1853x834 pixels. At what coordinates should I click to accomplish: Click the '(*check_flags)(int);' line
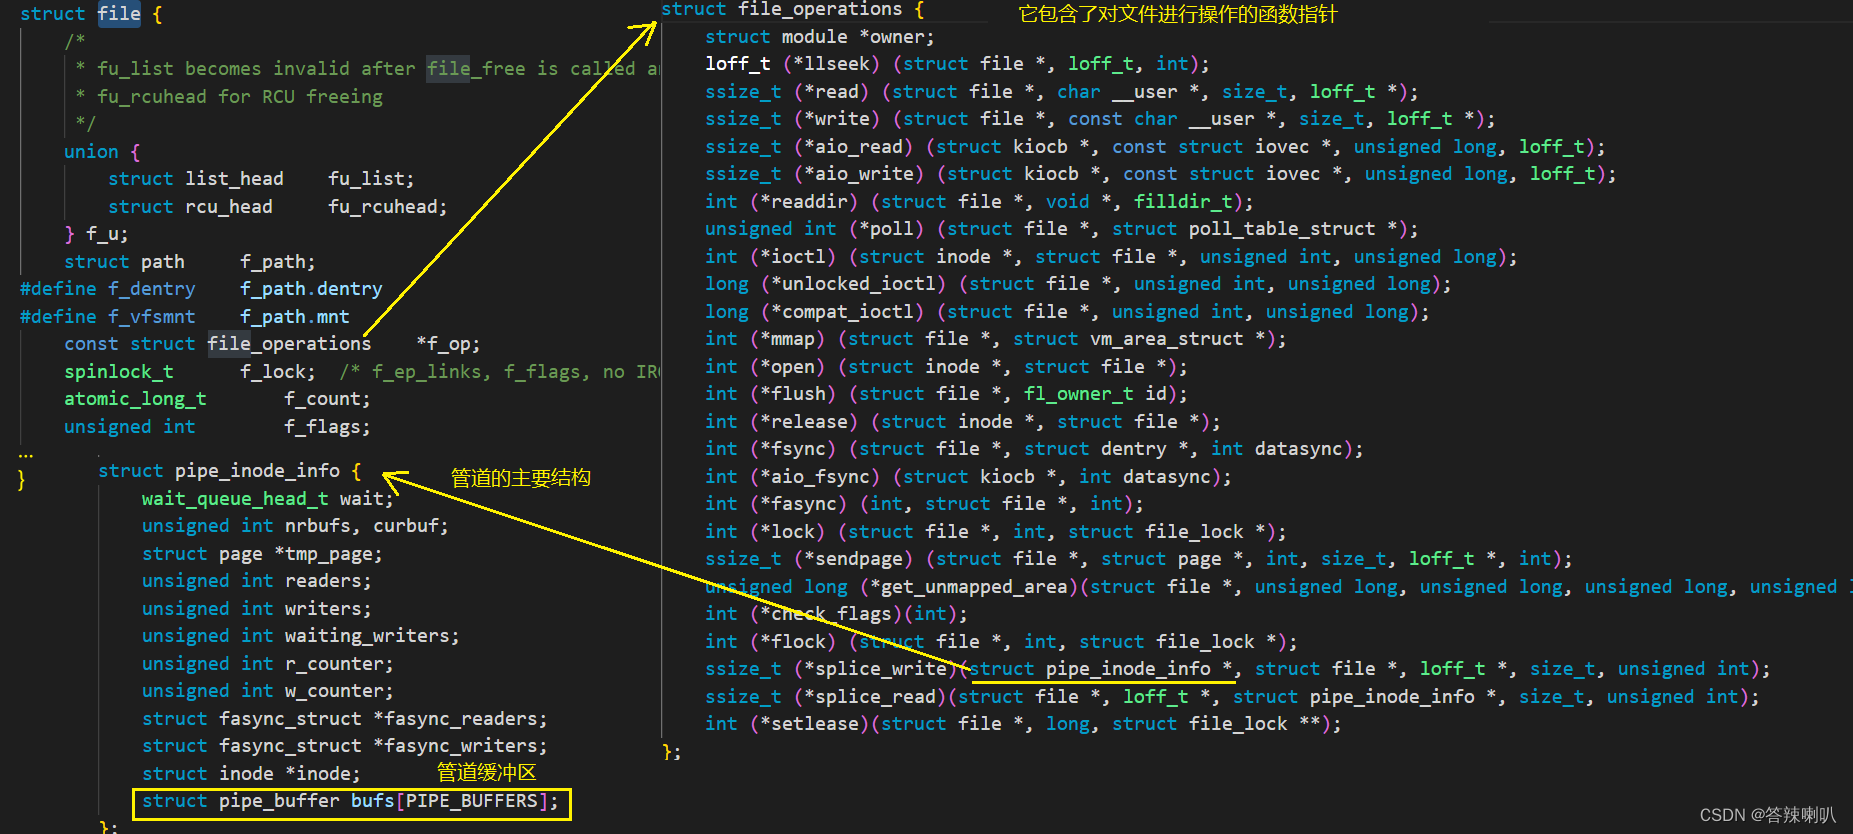pos(836,614)
